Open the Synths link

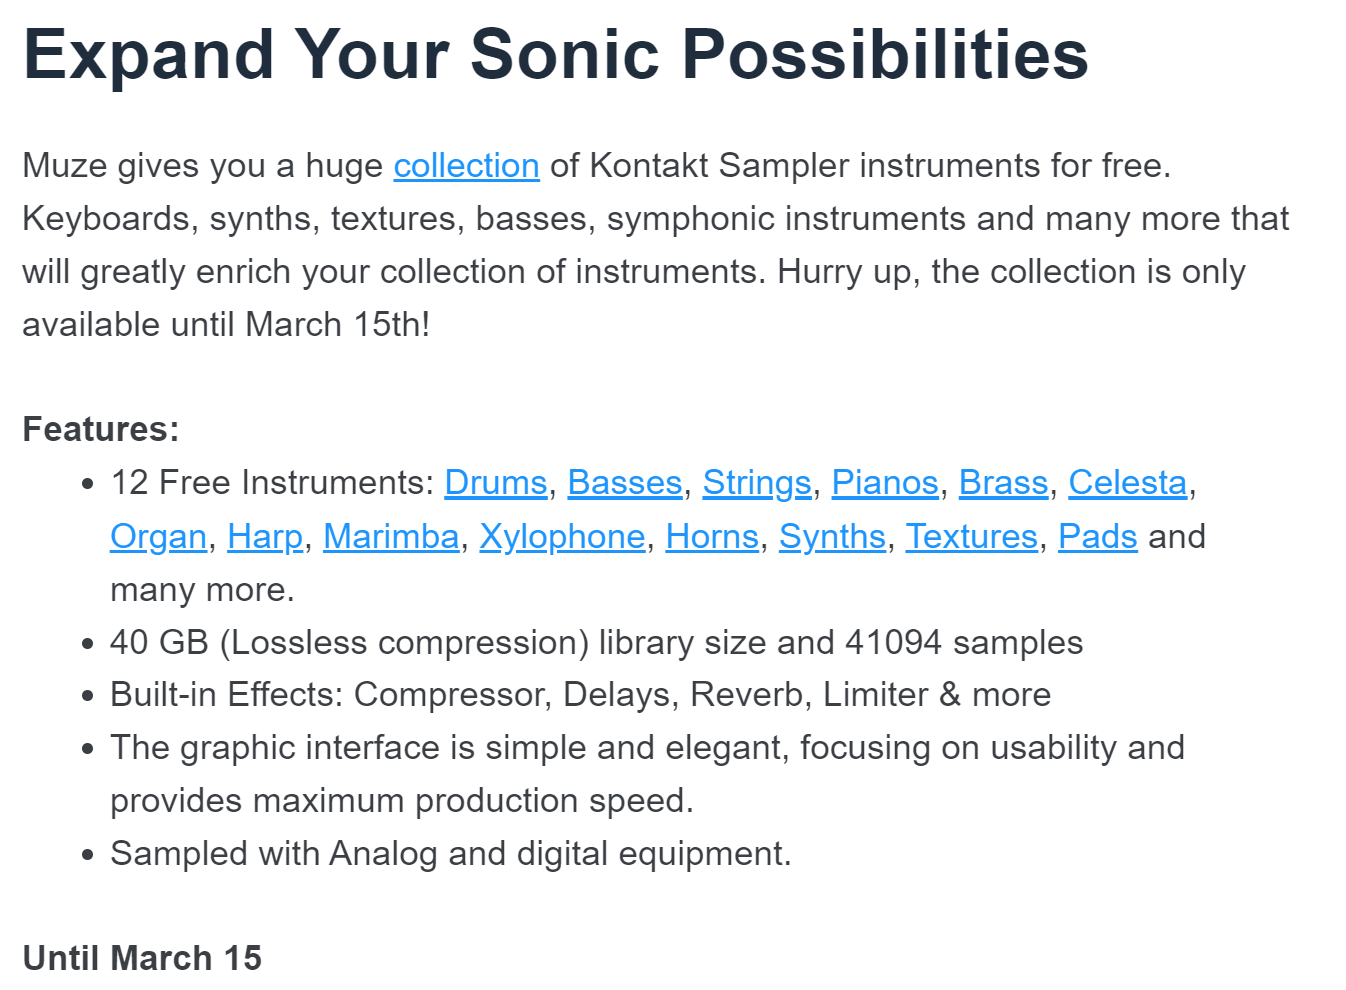[832, 537]
